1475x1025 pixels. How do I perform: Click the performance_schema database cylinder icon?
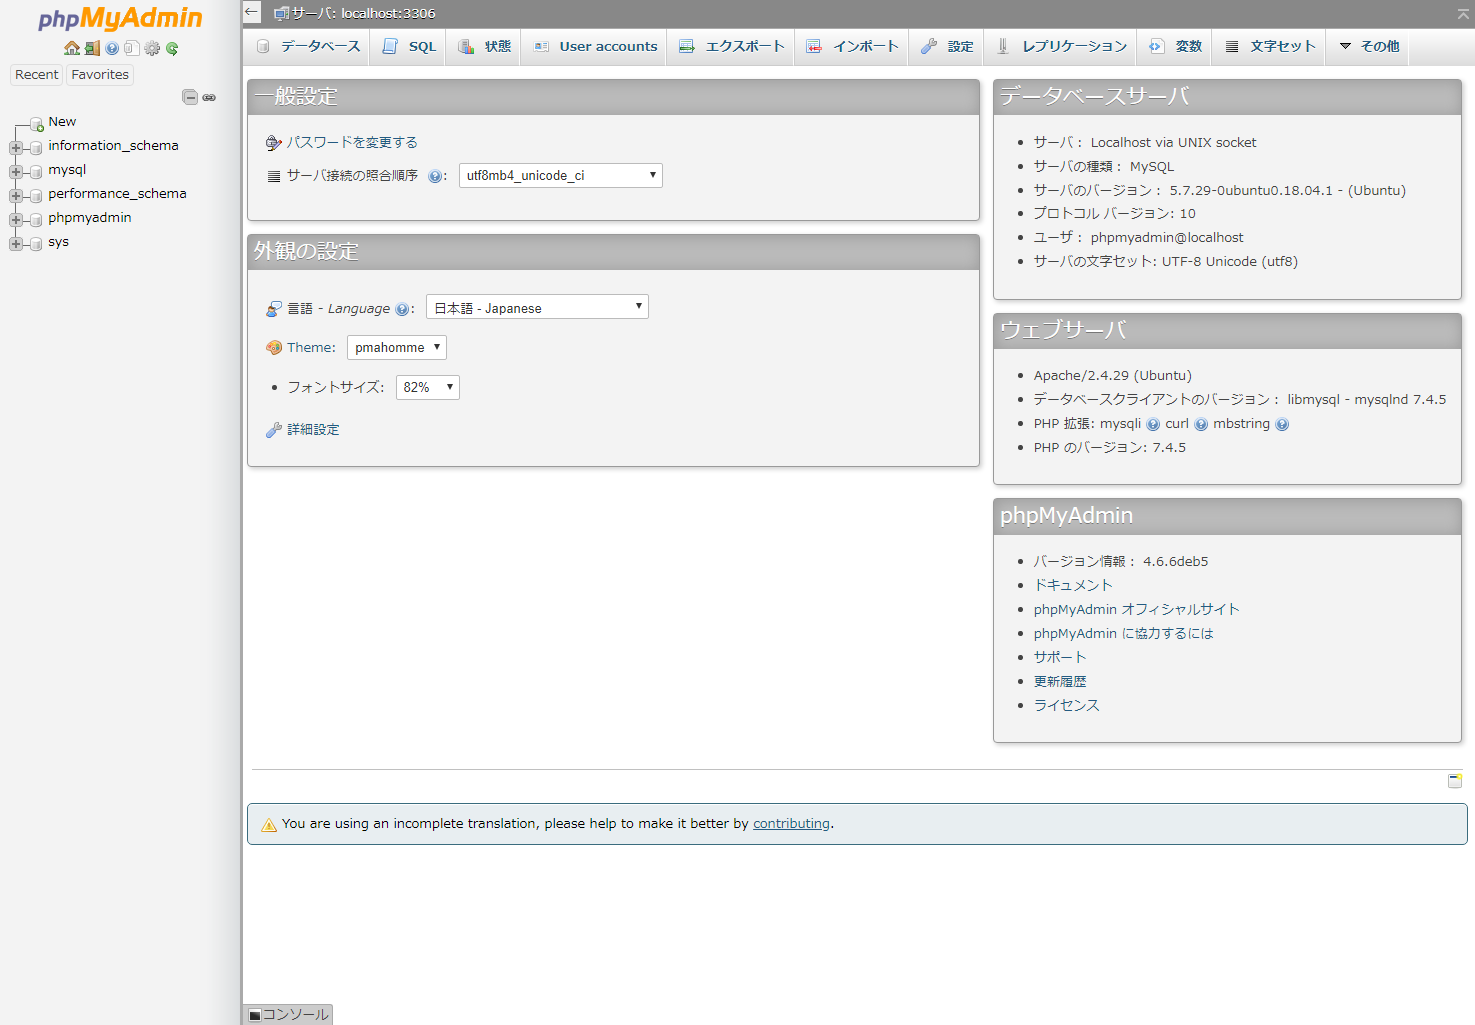pos(36,195)
